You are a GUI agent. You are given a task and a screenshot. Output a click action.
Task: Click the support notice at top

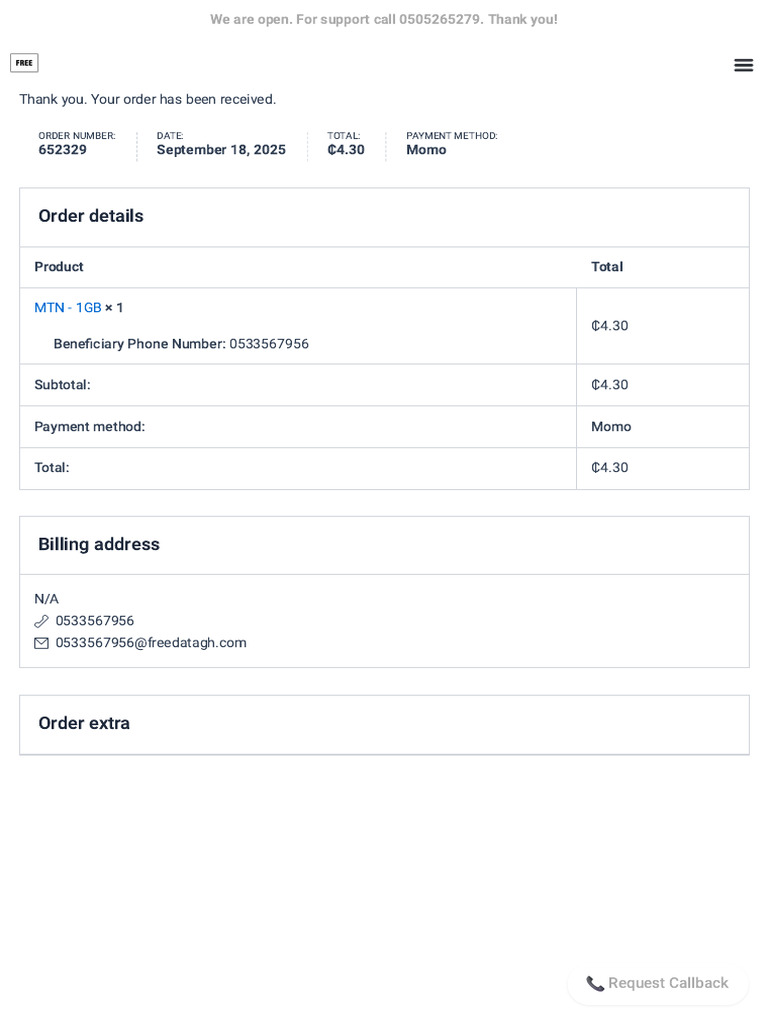point(384,19)
